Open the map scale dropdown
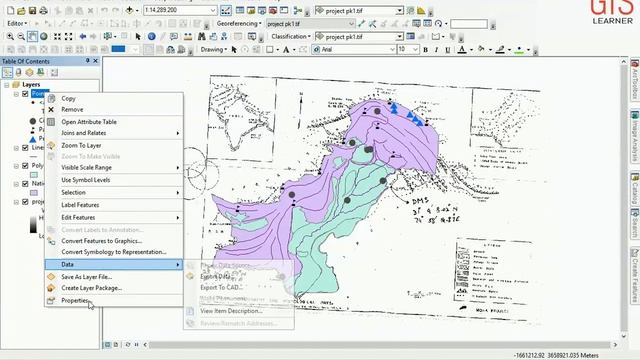This screenshot has width=640, height=360. pos(213,10)
